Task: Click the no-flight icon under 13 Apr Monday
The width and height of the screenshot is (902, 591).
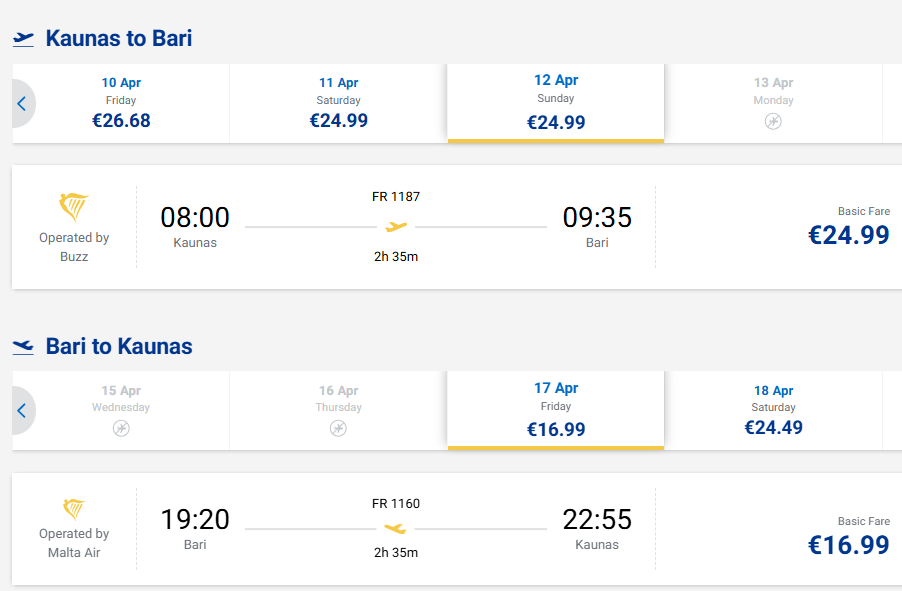Action: pyautogui.click(x=773, y=121)
